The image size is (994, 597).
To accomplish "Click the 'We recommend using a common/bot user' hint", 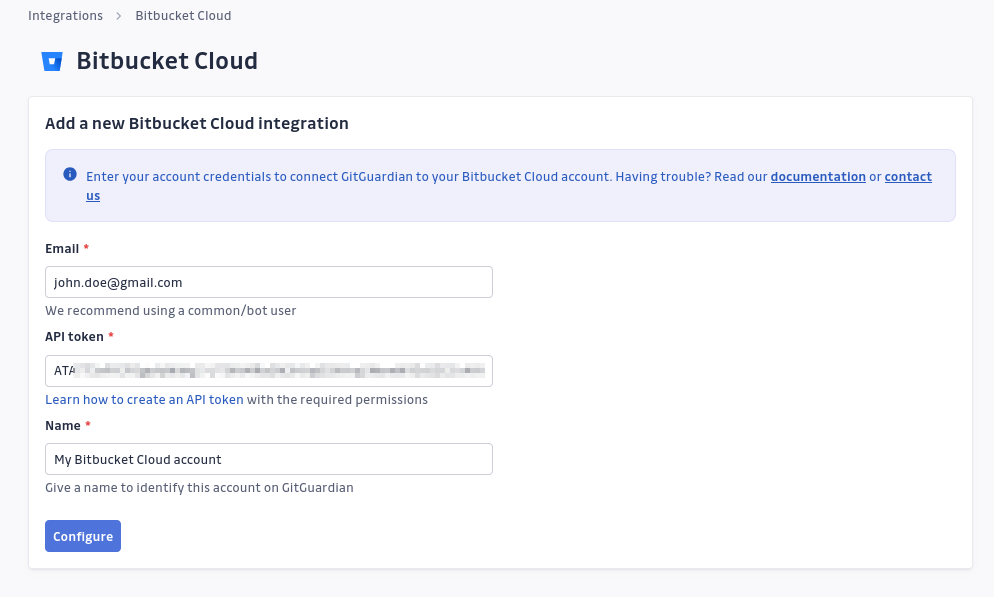I will [171, 311].
